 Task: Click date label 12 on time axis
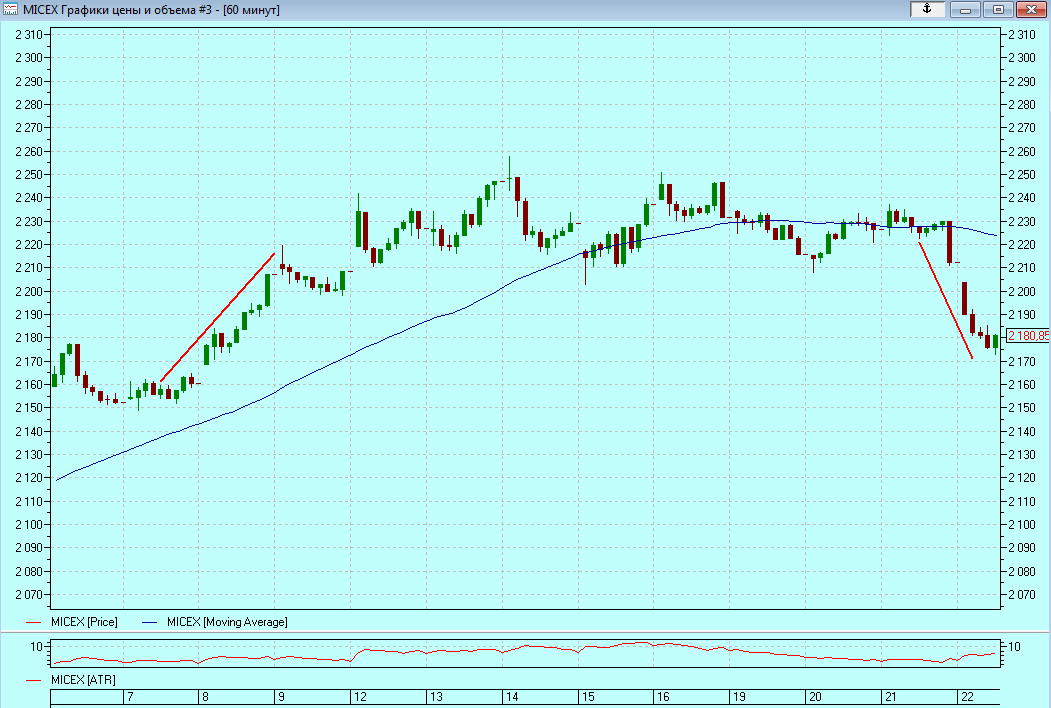tap(361, 697)
